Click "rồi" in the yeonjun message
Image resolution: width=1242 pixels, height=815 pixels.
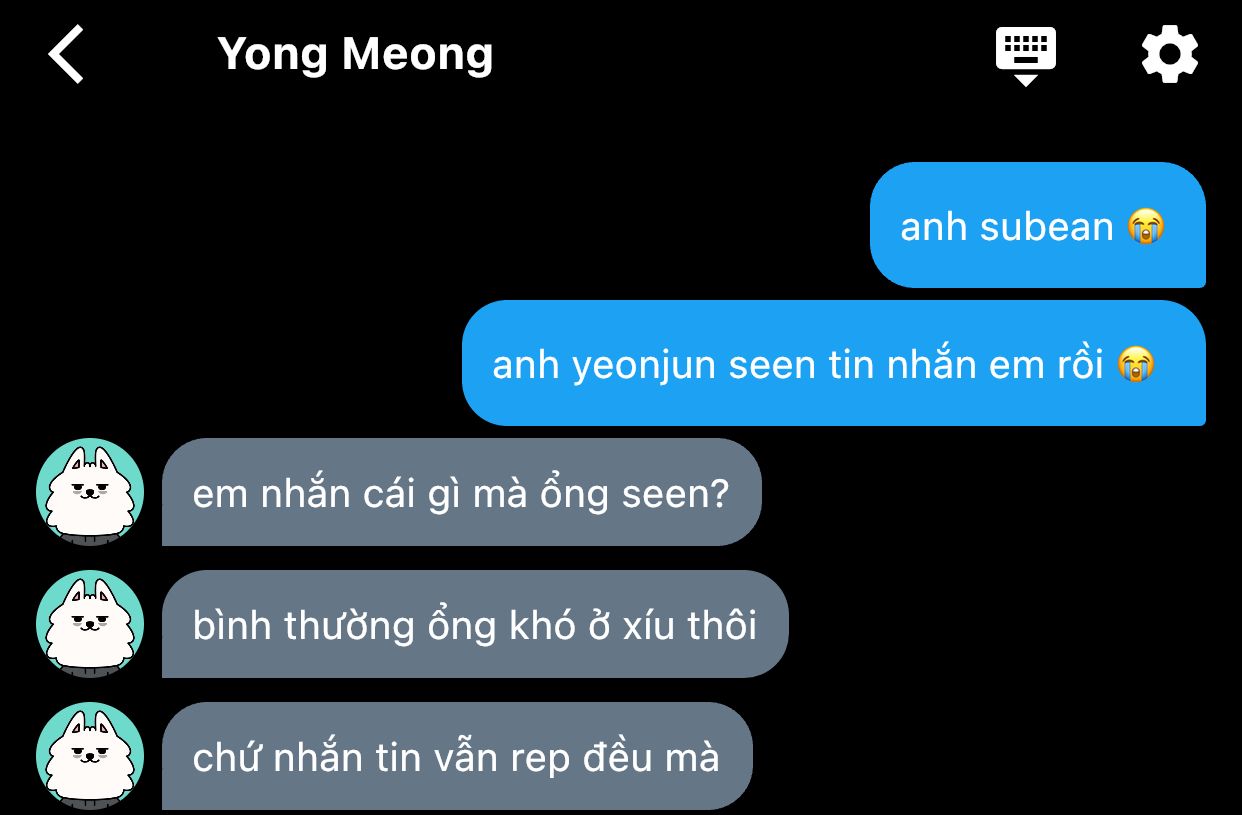pyautogui.click(x=1080, y=364)
